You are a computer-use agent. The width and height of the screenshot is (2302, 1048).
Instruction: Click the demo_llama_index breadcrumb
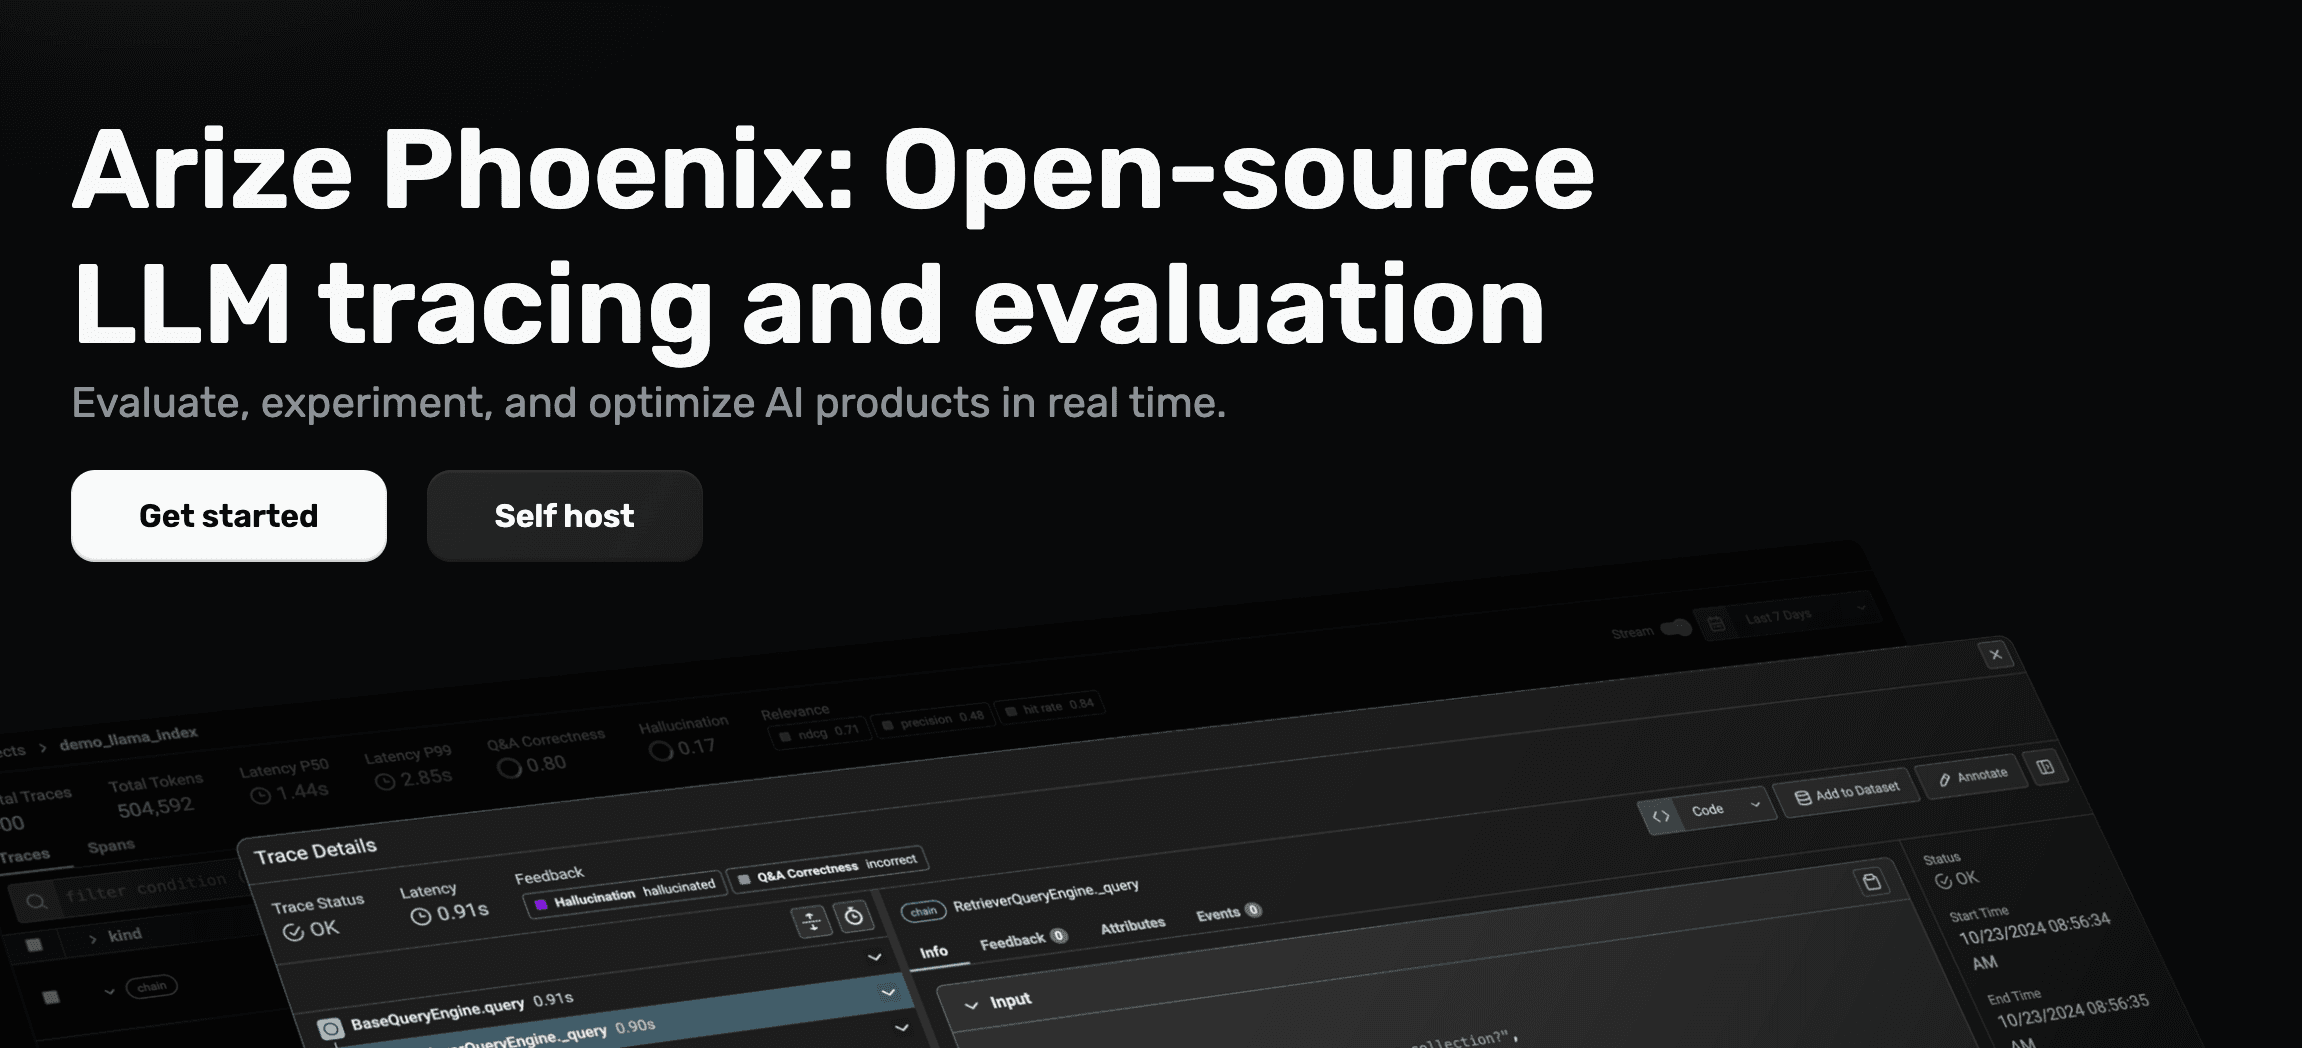coord(129,738)
